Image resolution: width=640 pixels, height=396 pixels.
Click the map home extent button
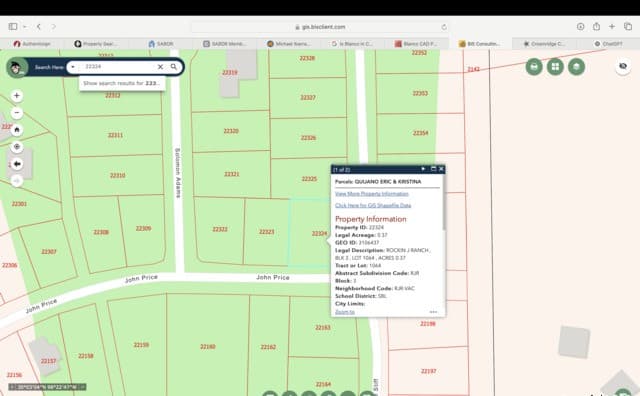coord(17,130)
